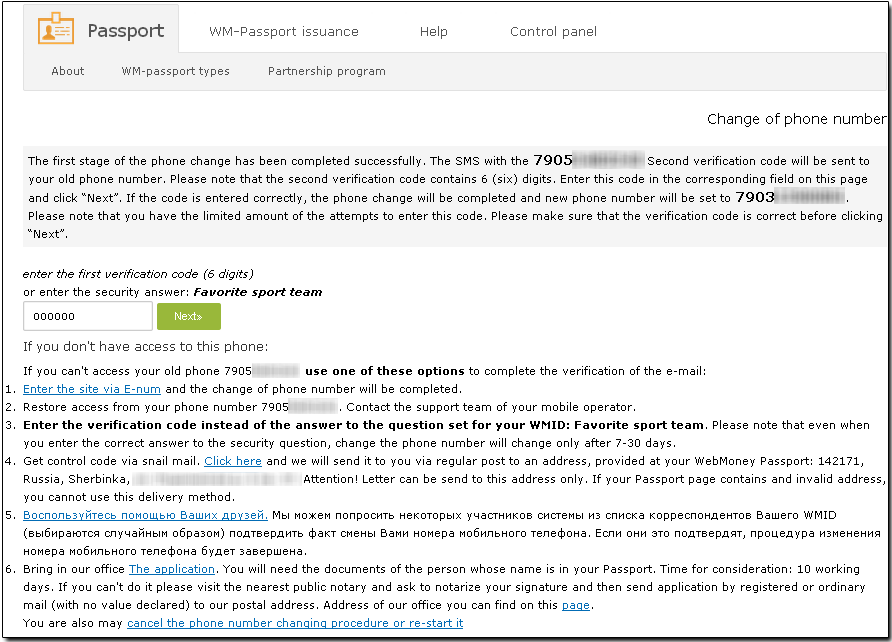
Task: Follow the 'Enter the site via E-num' link
Action: [92, 389]
